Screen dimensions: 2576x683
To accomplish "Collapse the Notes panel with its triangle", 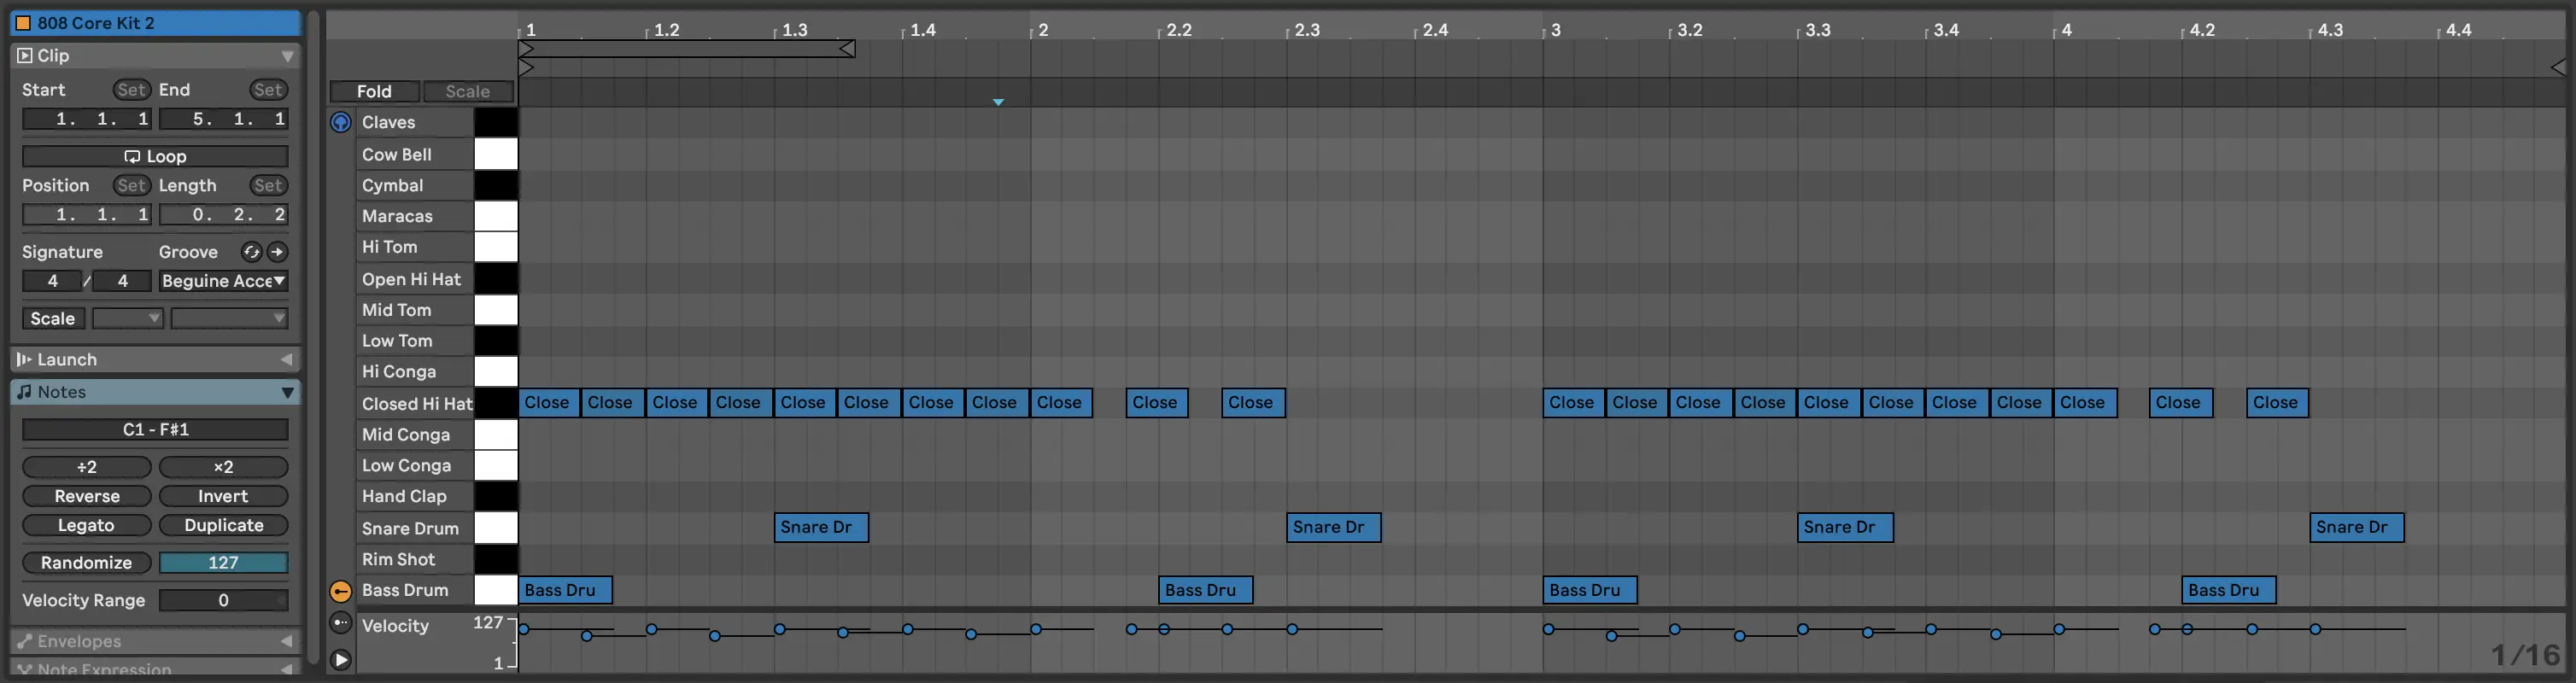I will 287,392.
